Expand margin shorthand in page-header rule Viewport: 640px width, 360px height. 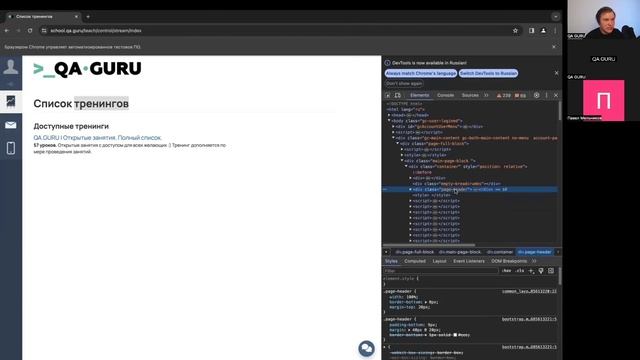[x=408, y=330]
